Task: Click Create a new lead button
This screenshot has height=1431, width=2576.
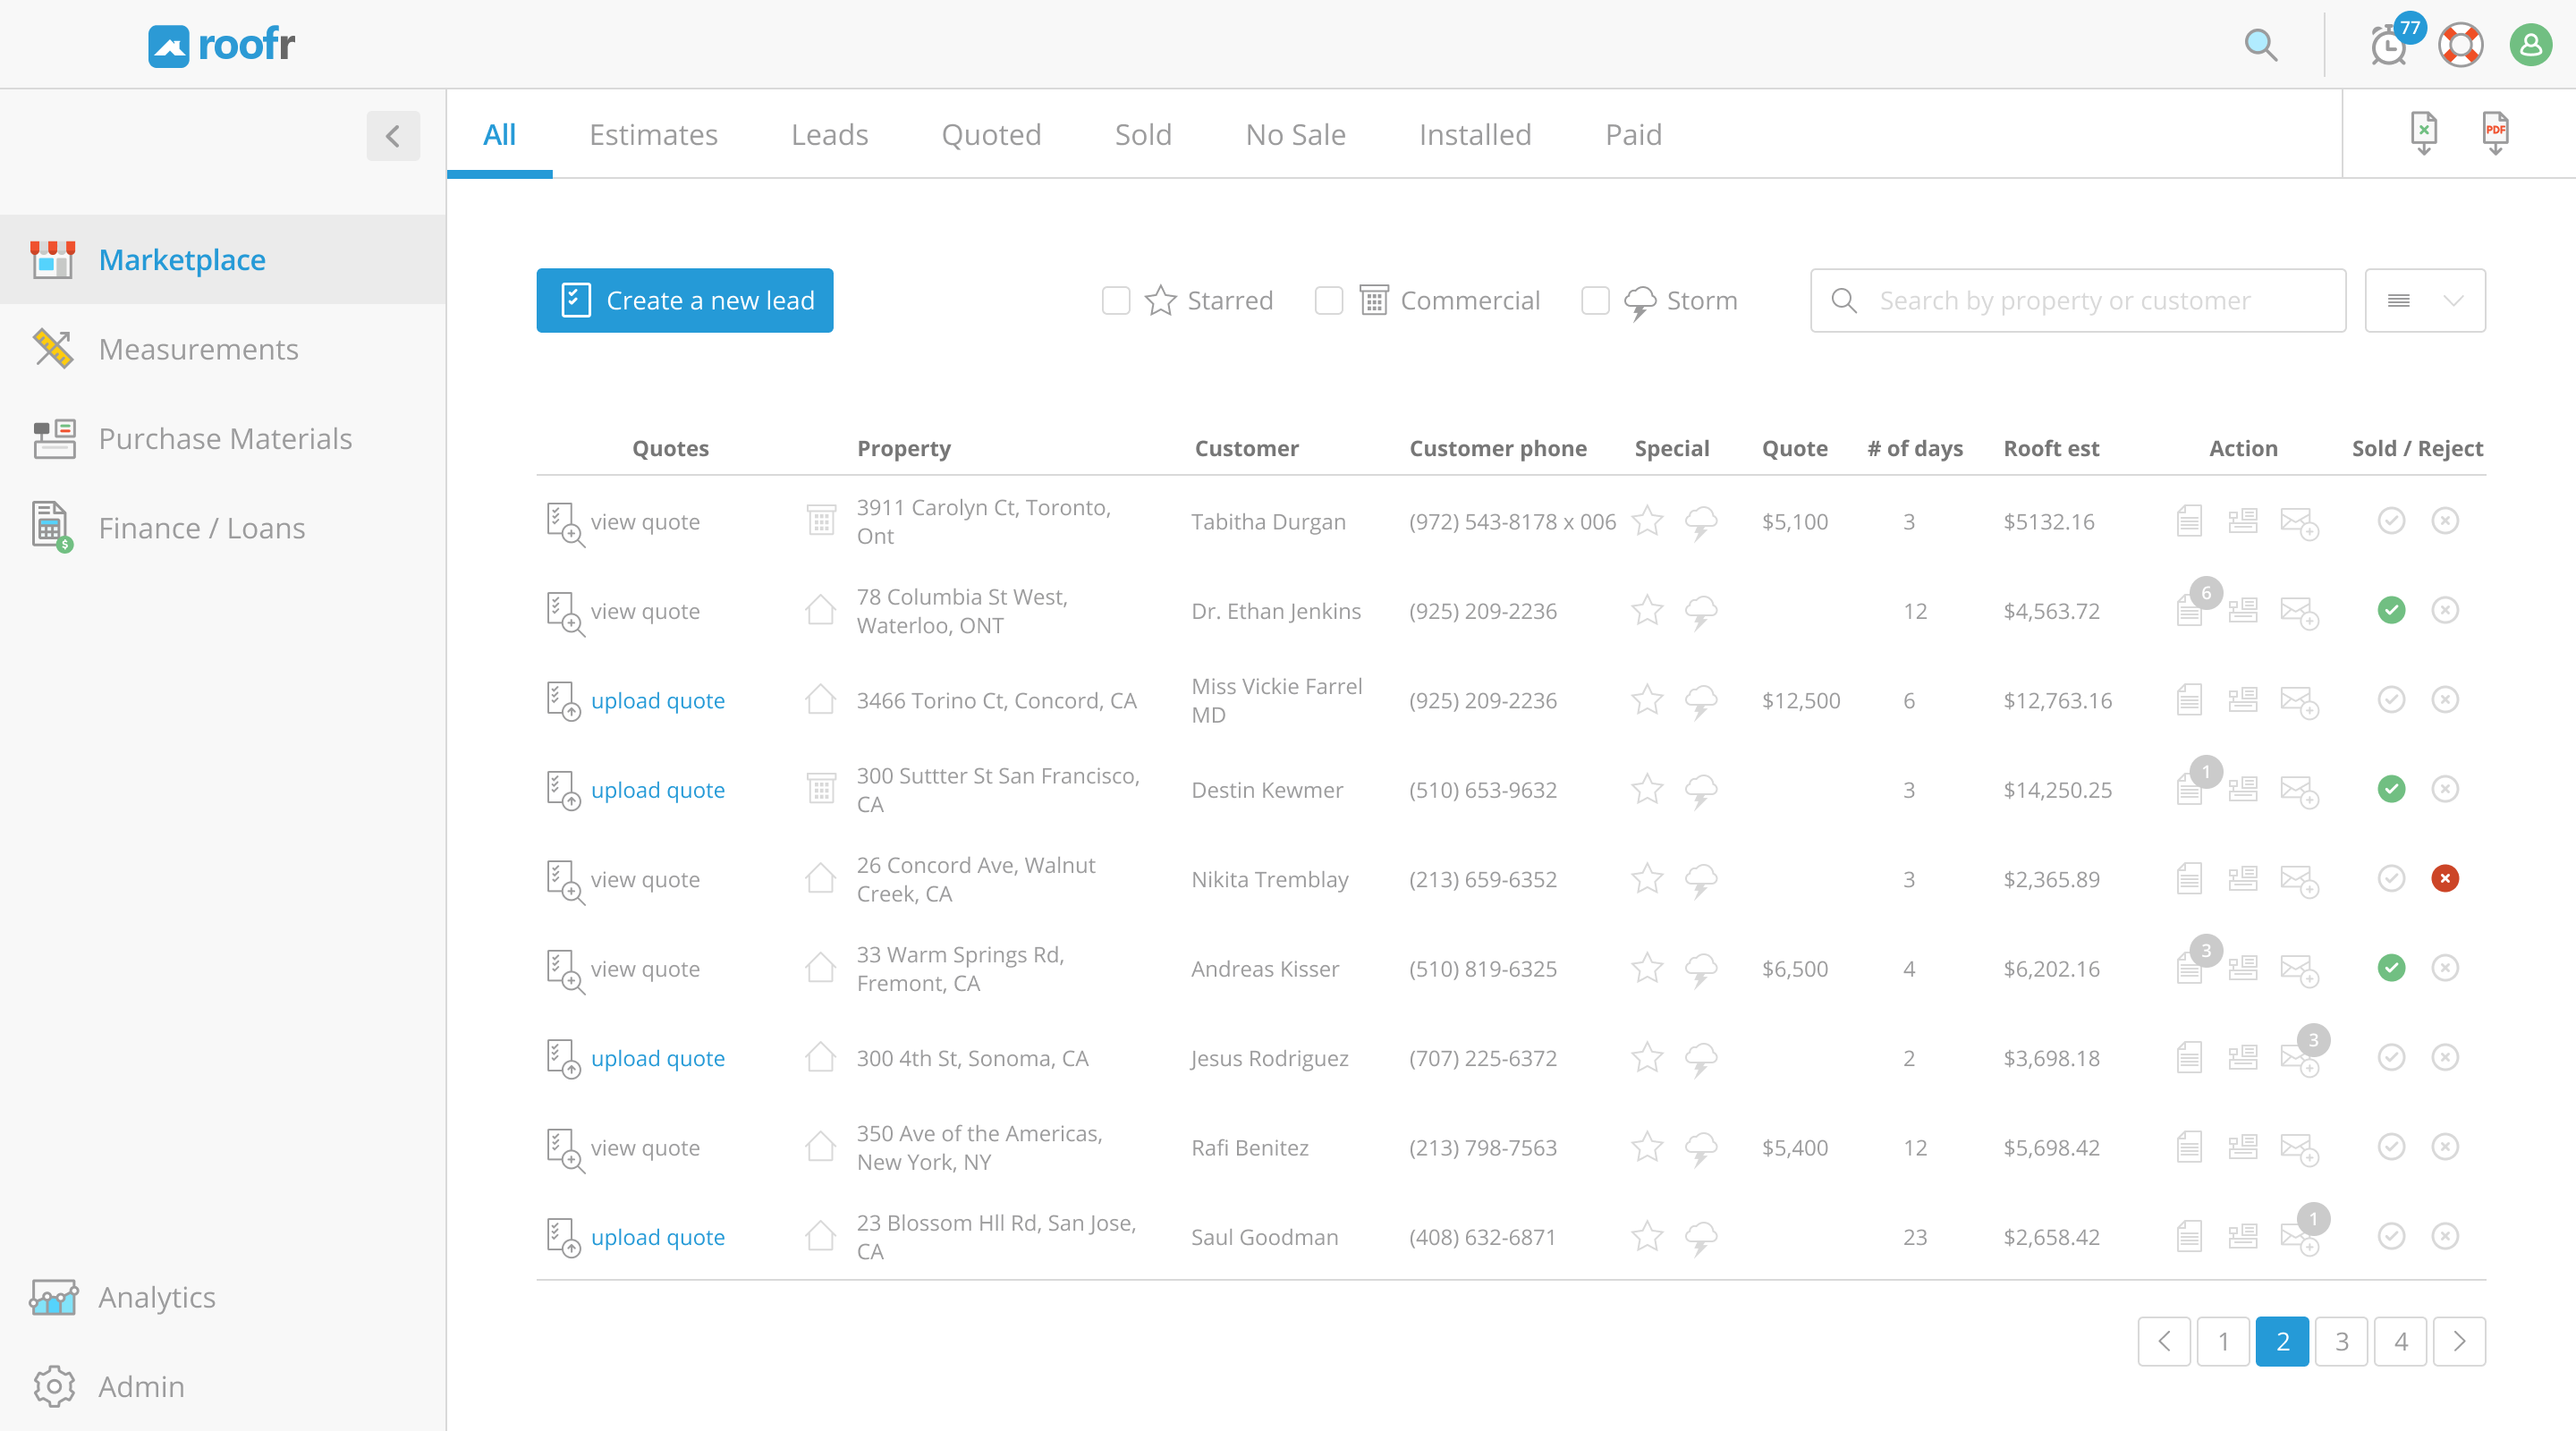Action: (685, 301)
